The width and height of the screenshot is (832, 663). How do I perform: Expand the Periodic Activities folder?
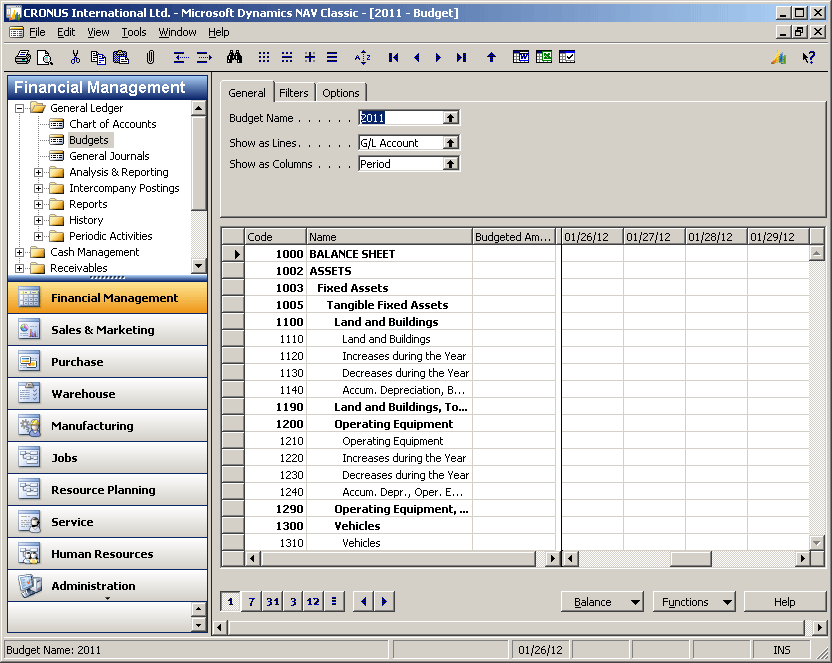click(38, 236)
